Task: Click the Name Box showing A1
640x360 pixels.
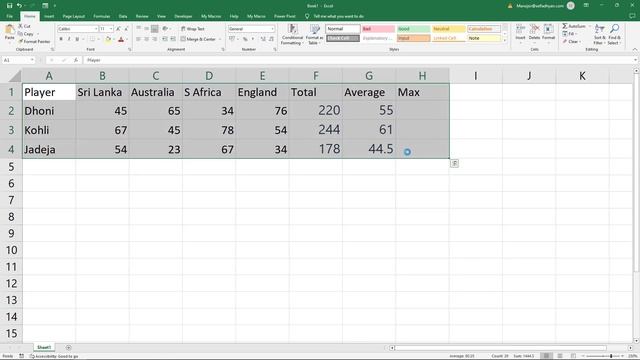Action: [18, 60]
